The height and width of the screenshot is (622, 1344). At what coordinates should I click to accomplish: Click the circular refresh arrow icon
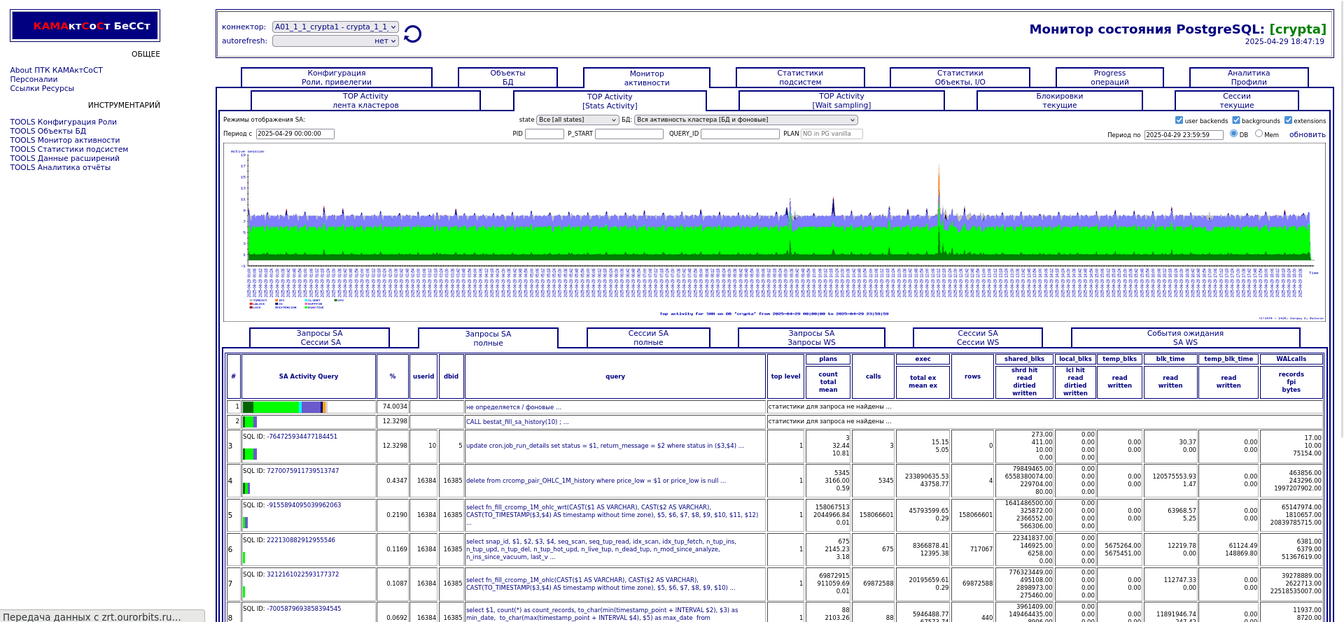(412, 34)
